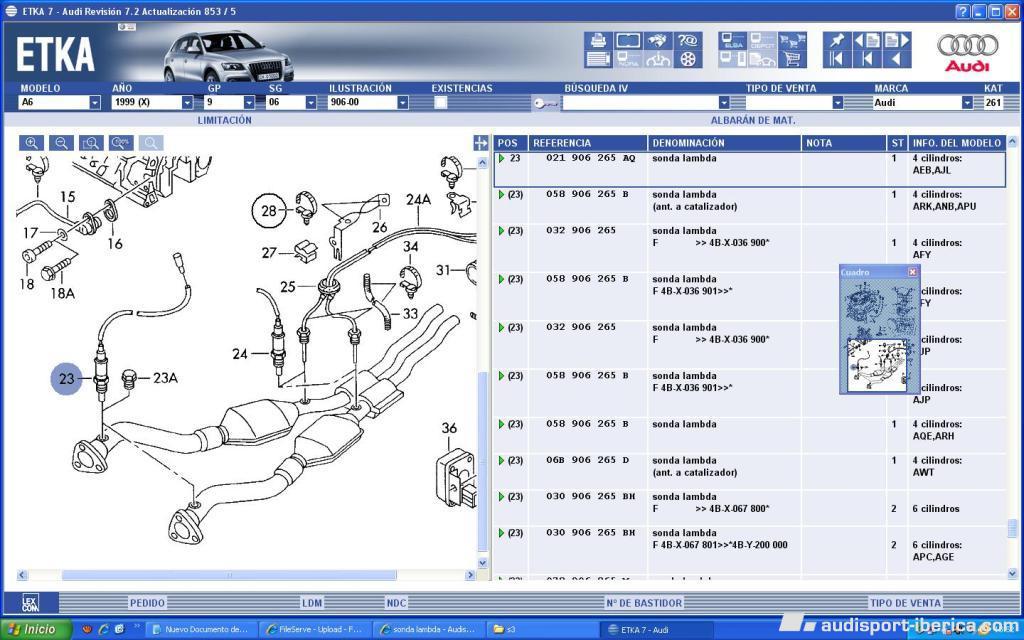Toggle the Existencias checkbox
The width and height of the screenshot is (1024, 640).
point(440,103)
